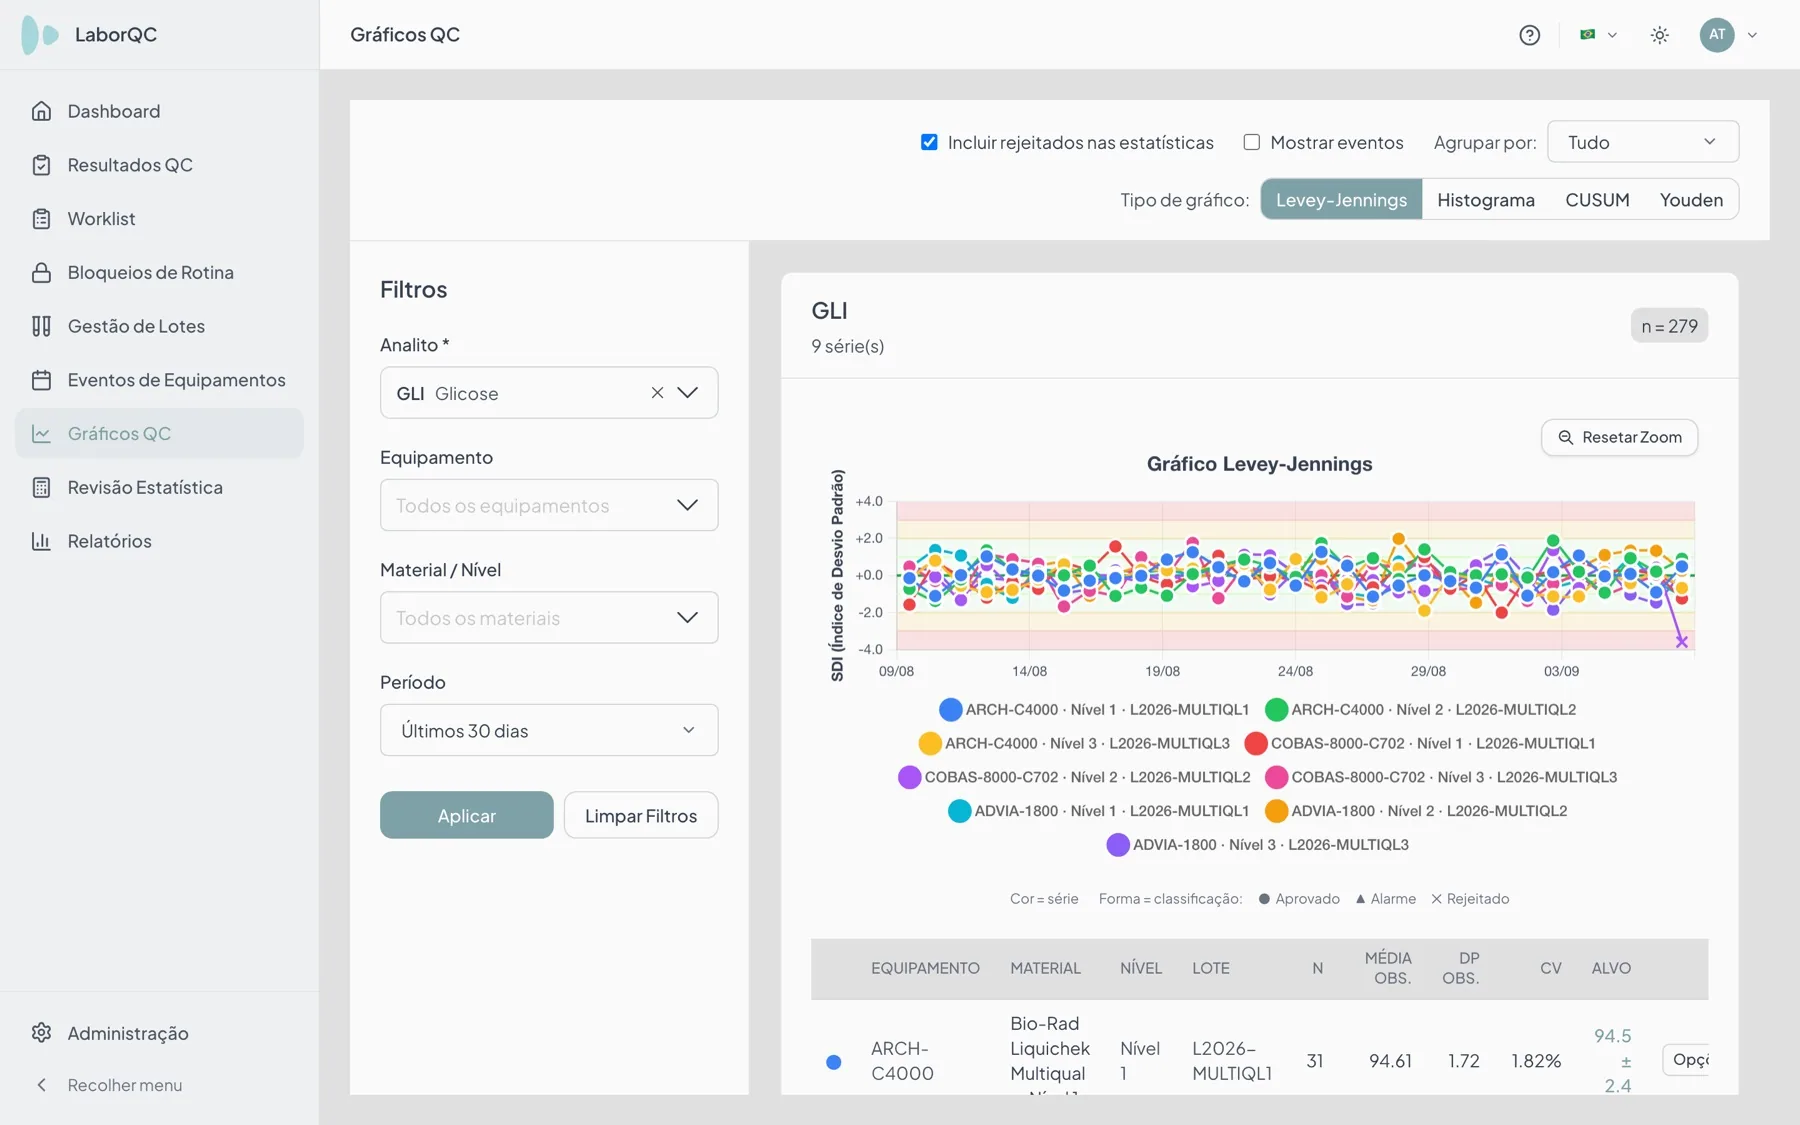Open the Todos os materiais dropdown
The width and height of the screenshot is (1800, 1125).
pos(549,618)
